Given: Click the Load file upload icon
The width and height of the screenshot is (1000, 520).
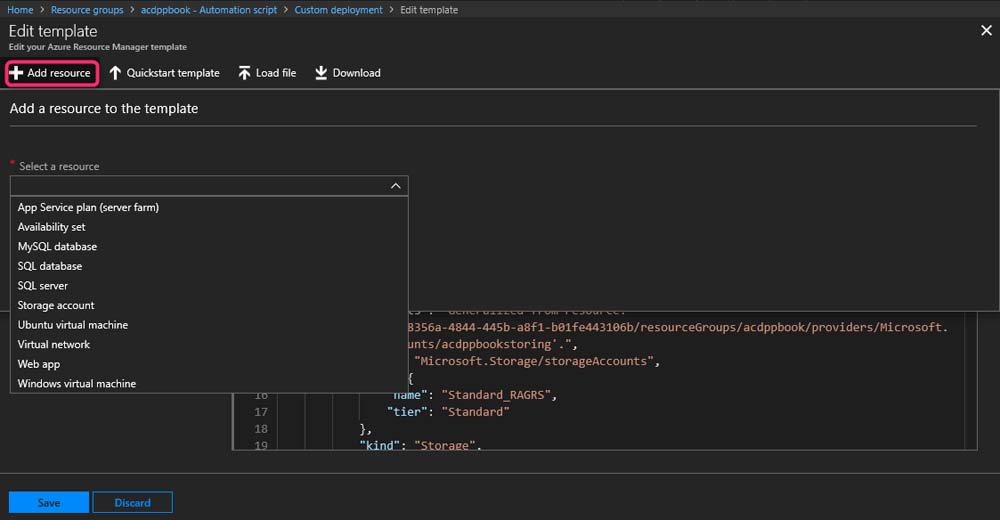Looking at the screenshot, I should [244, 73].
